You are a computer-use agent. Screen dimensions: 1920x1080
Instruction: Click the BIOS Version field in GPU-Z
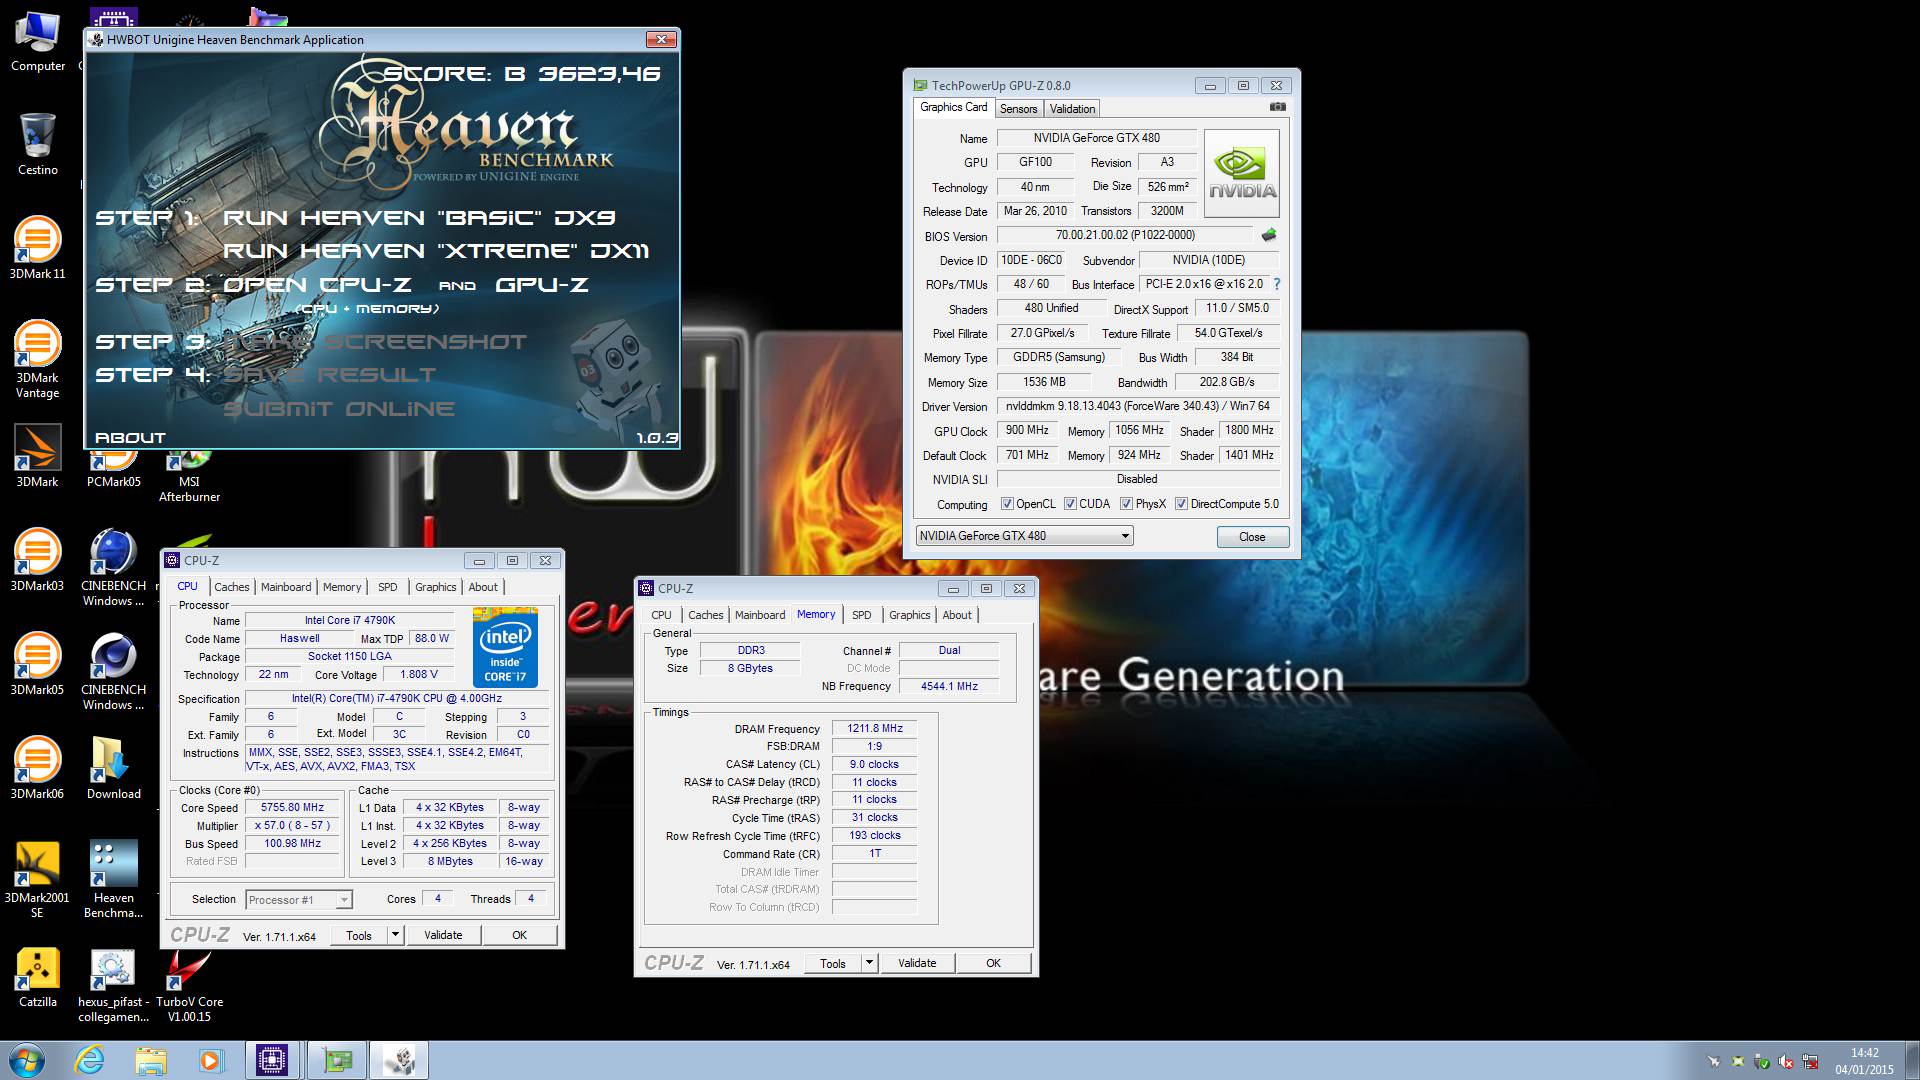point(1125,235)
